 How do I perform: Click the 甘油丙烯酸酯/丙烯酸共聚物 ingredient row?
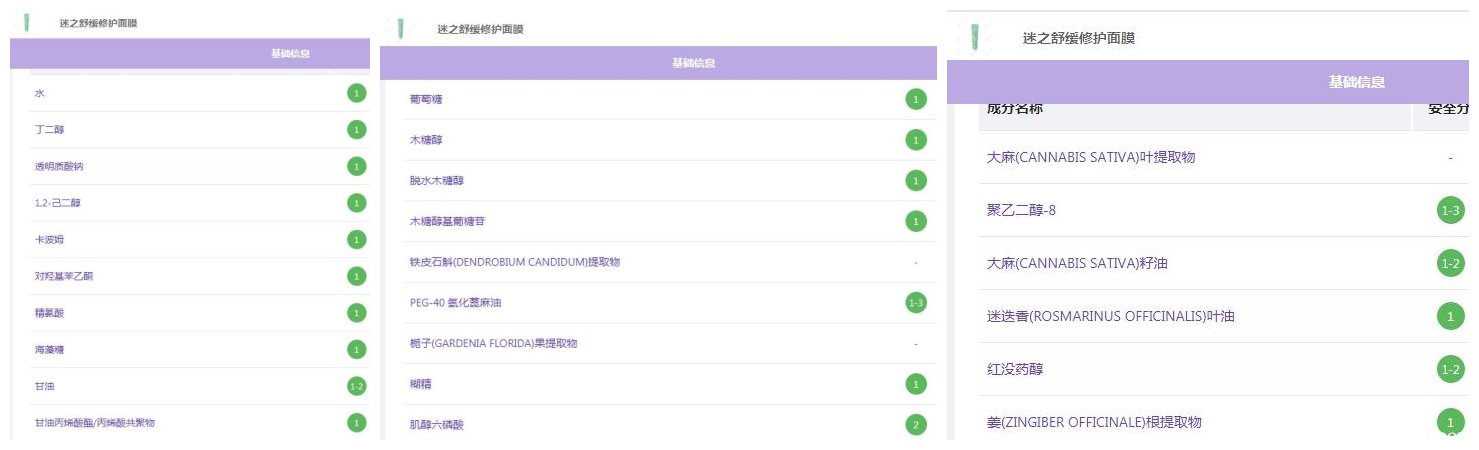95,423
